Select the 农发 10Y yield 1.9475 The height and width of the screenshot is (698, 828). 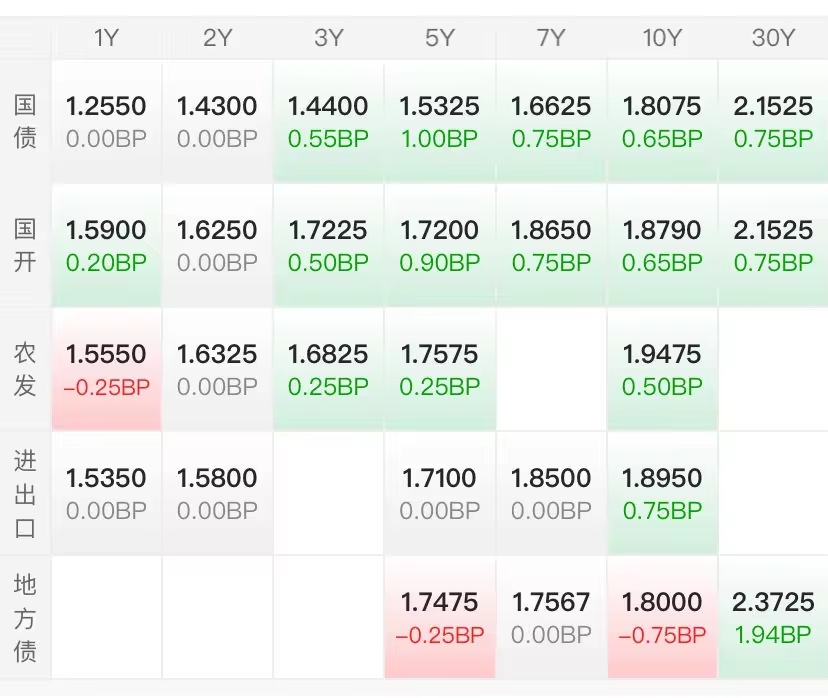click(662, 369)
